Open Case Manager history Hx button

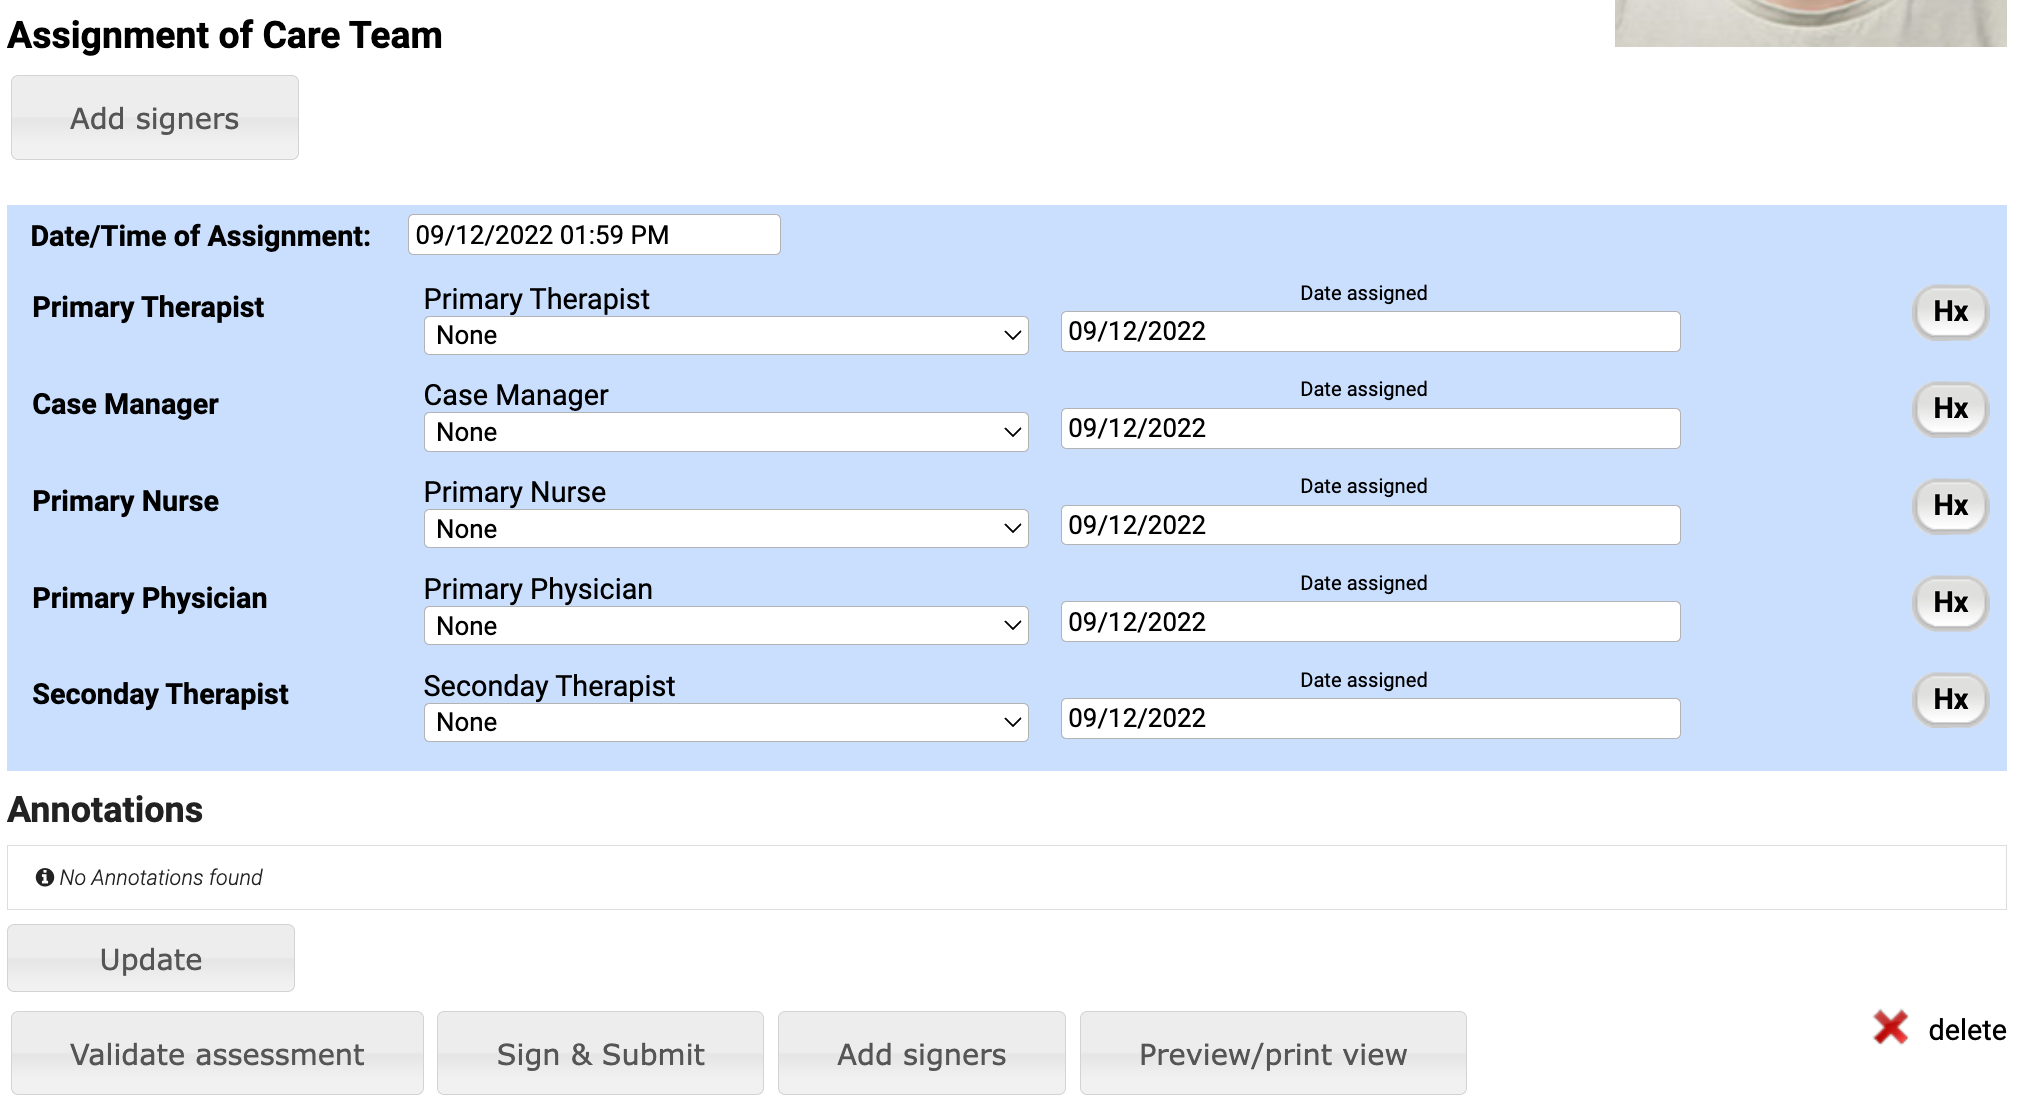click(1949, 409)
